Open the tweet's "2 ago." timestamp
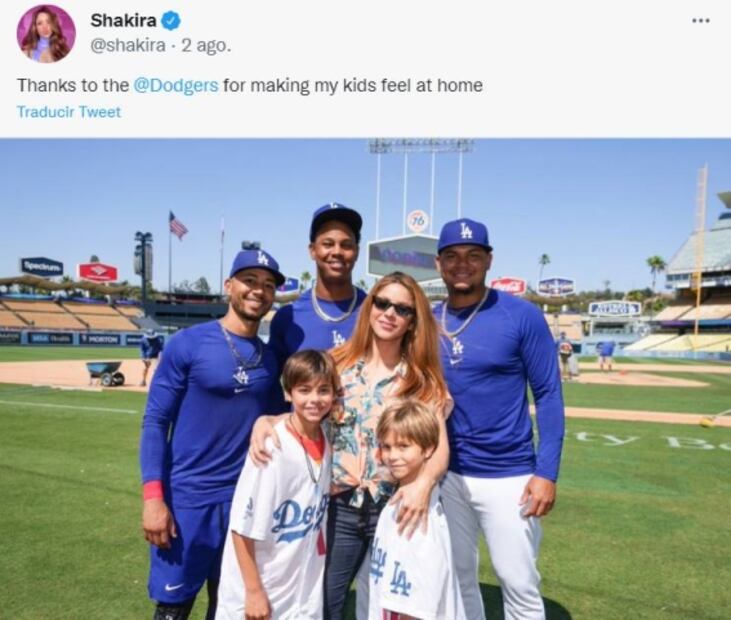731x620 pixels. pos(206,45)
